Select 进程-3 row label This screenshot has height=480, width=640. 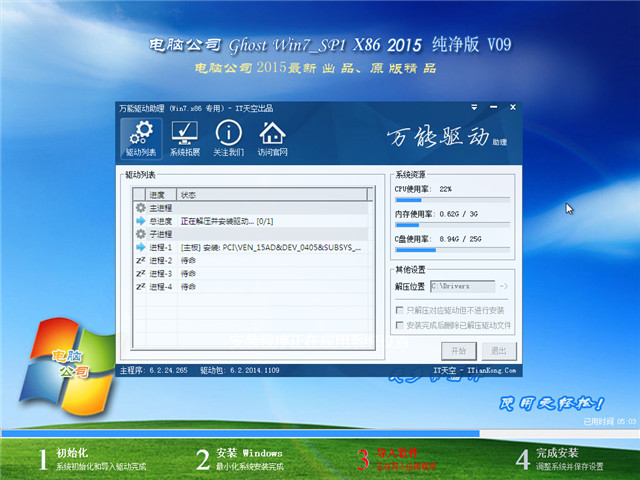pos(160,273)
